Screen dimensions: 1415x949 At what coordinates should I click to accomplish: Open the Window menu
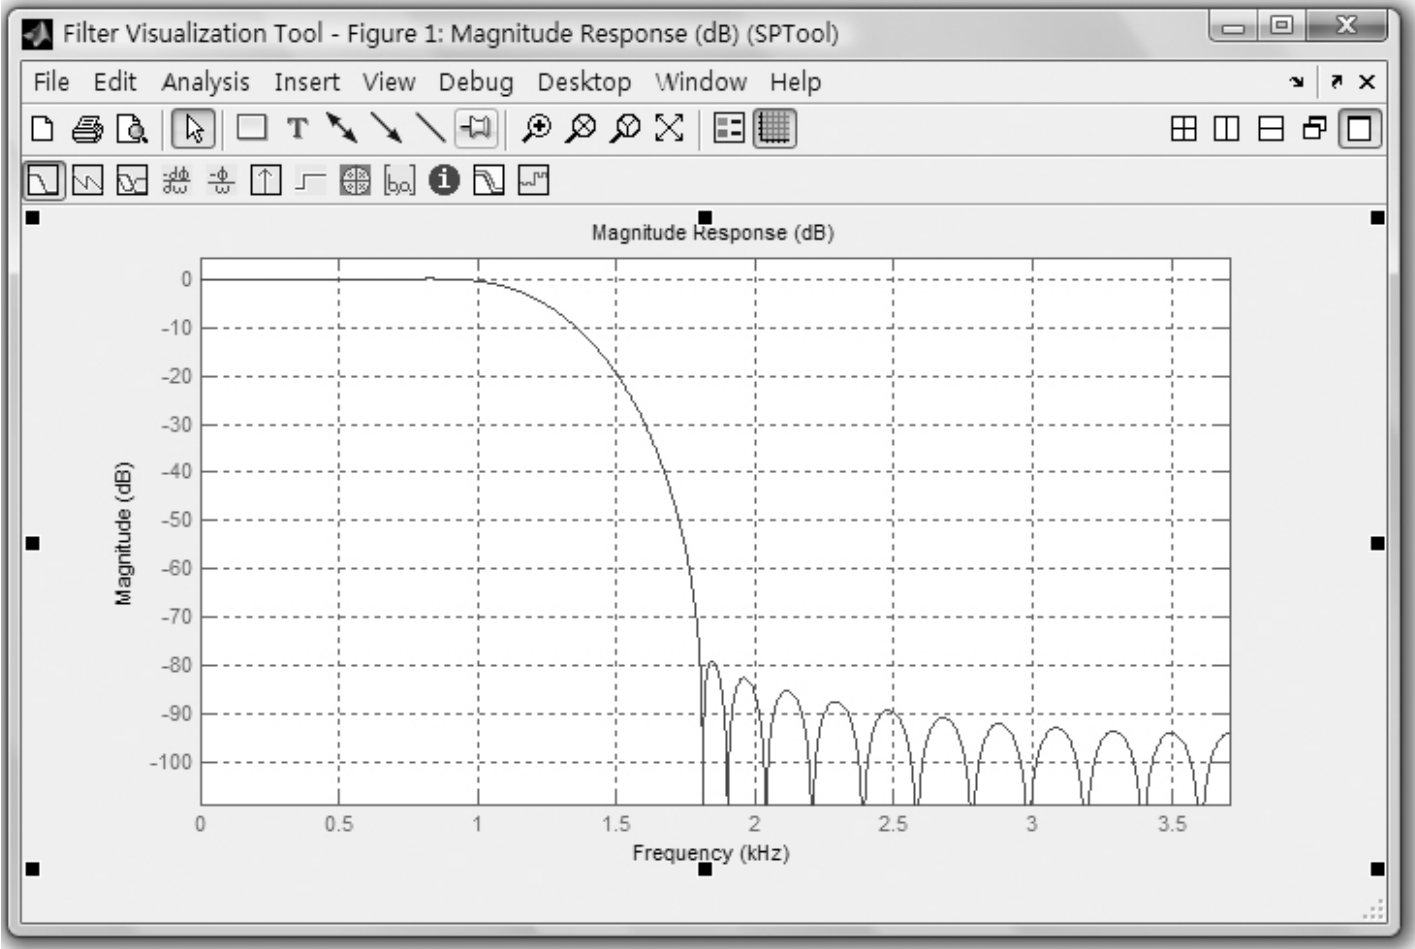coord(701,81)
